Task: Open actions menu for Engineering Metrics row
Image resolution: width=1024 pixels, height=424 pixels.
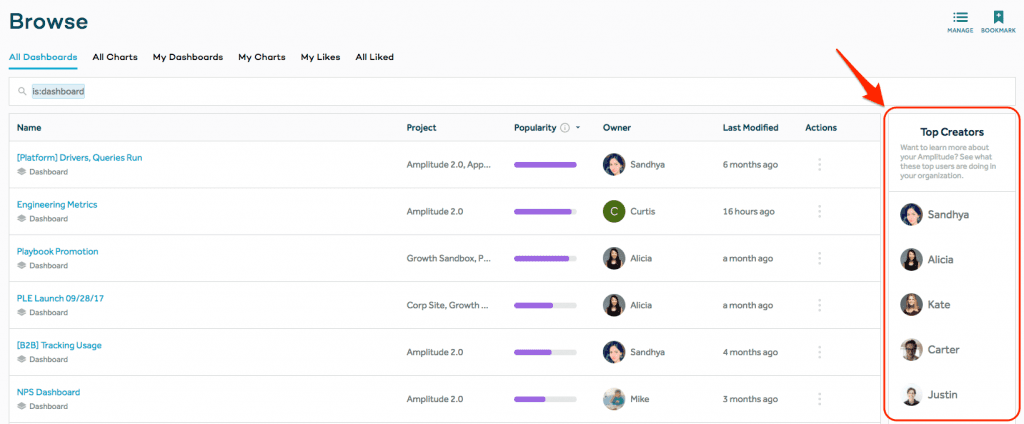Action: (x=819, y=211)
